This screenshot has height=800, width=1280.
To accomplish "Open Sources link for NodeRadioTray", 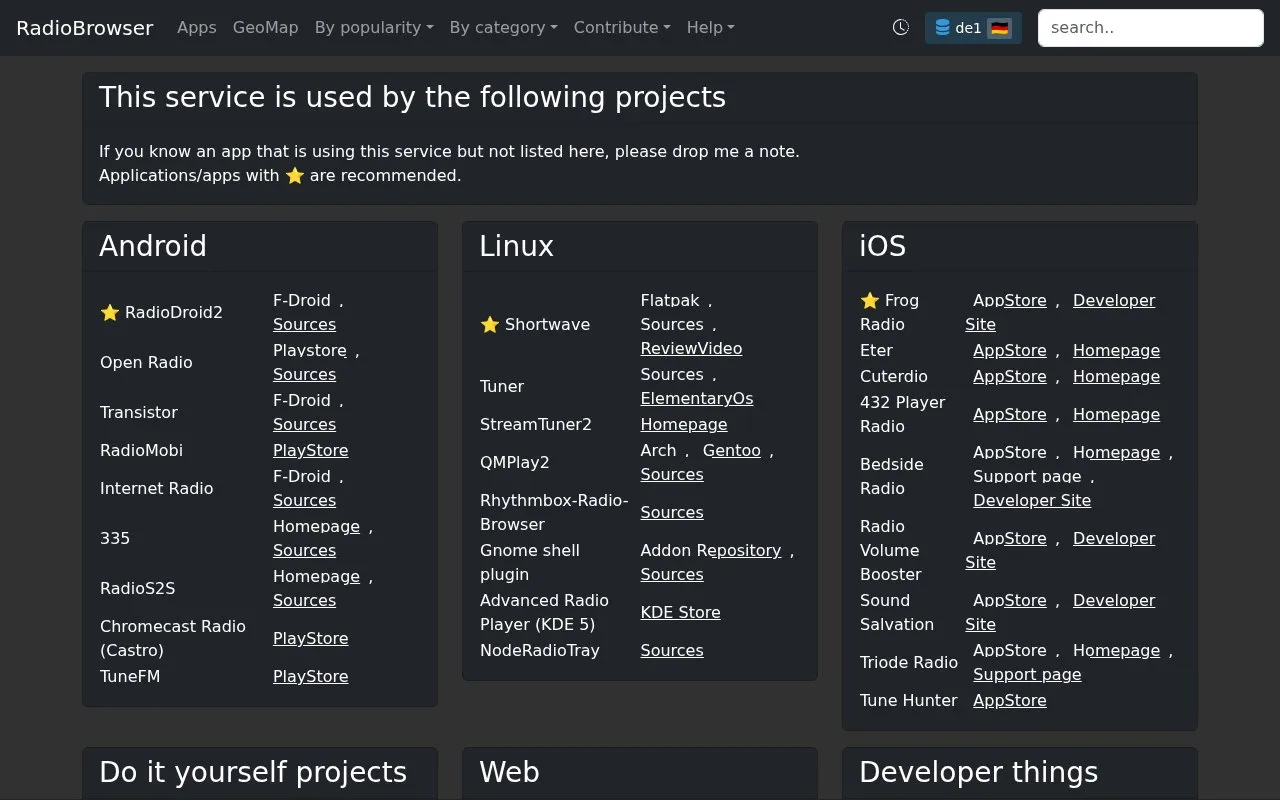I will (672, 651).
